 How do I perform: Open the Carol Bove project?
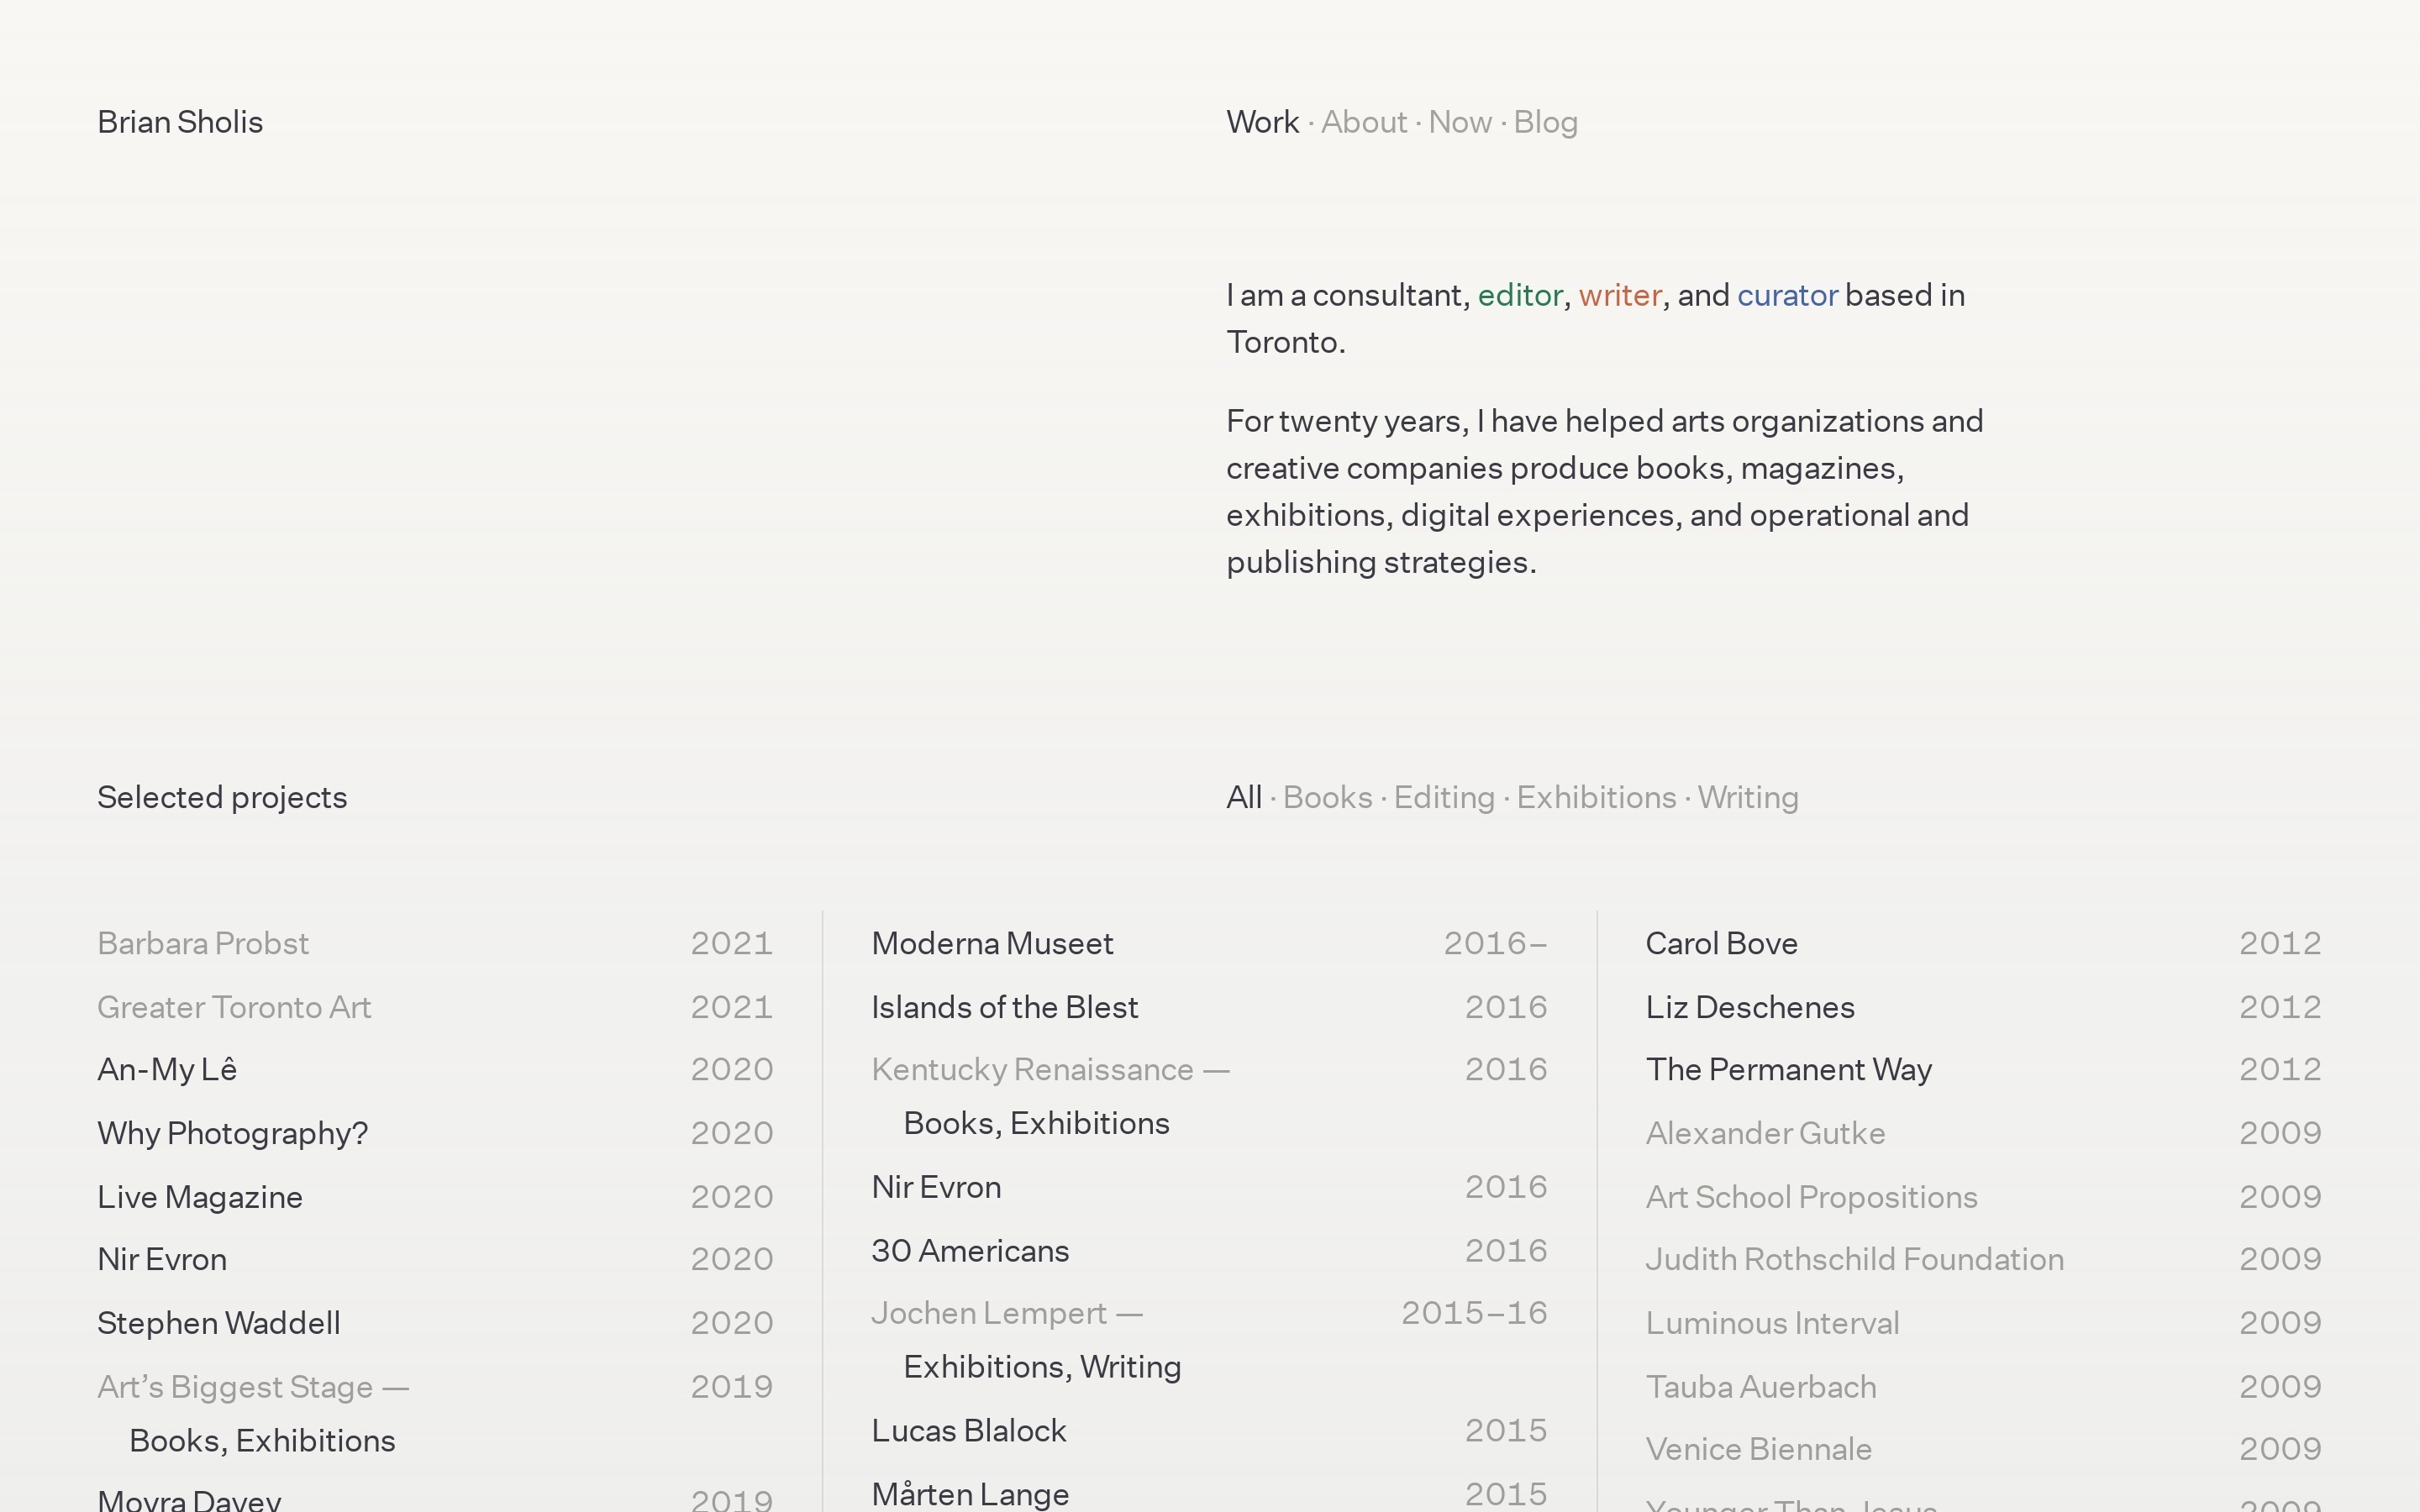(x=1721, y=943)
